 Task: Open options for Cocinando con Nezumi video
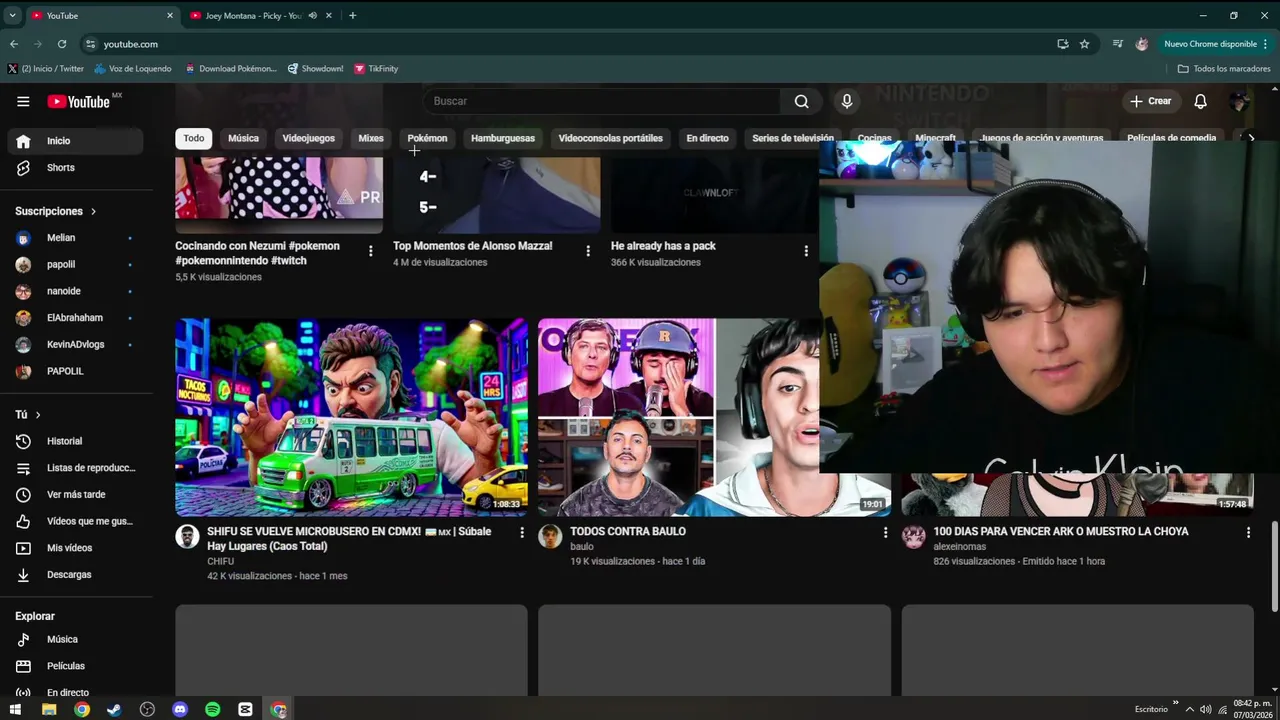click(370, 251)
